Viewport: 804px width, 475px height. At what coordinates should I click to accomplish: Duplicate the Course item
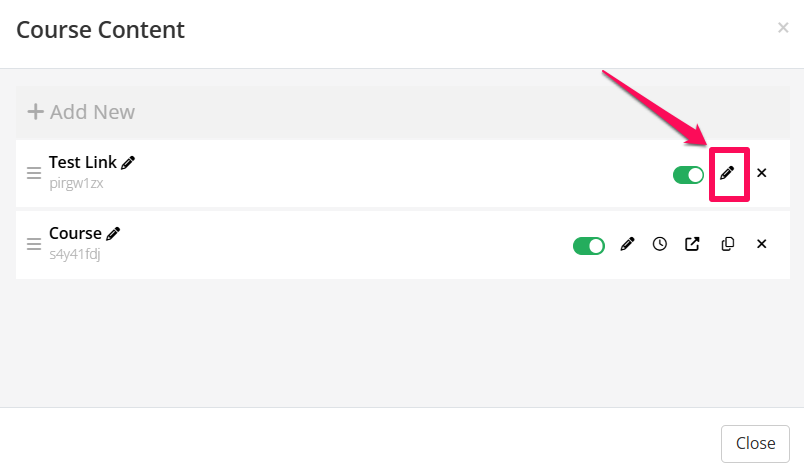pos(727,244)
